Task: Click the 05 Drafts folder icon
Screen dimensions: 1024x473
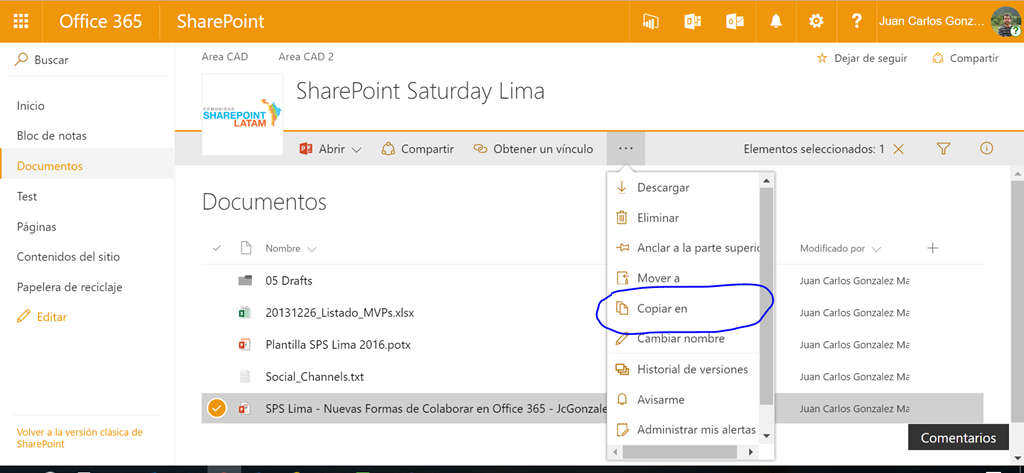Action: (245, 281)
